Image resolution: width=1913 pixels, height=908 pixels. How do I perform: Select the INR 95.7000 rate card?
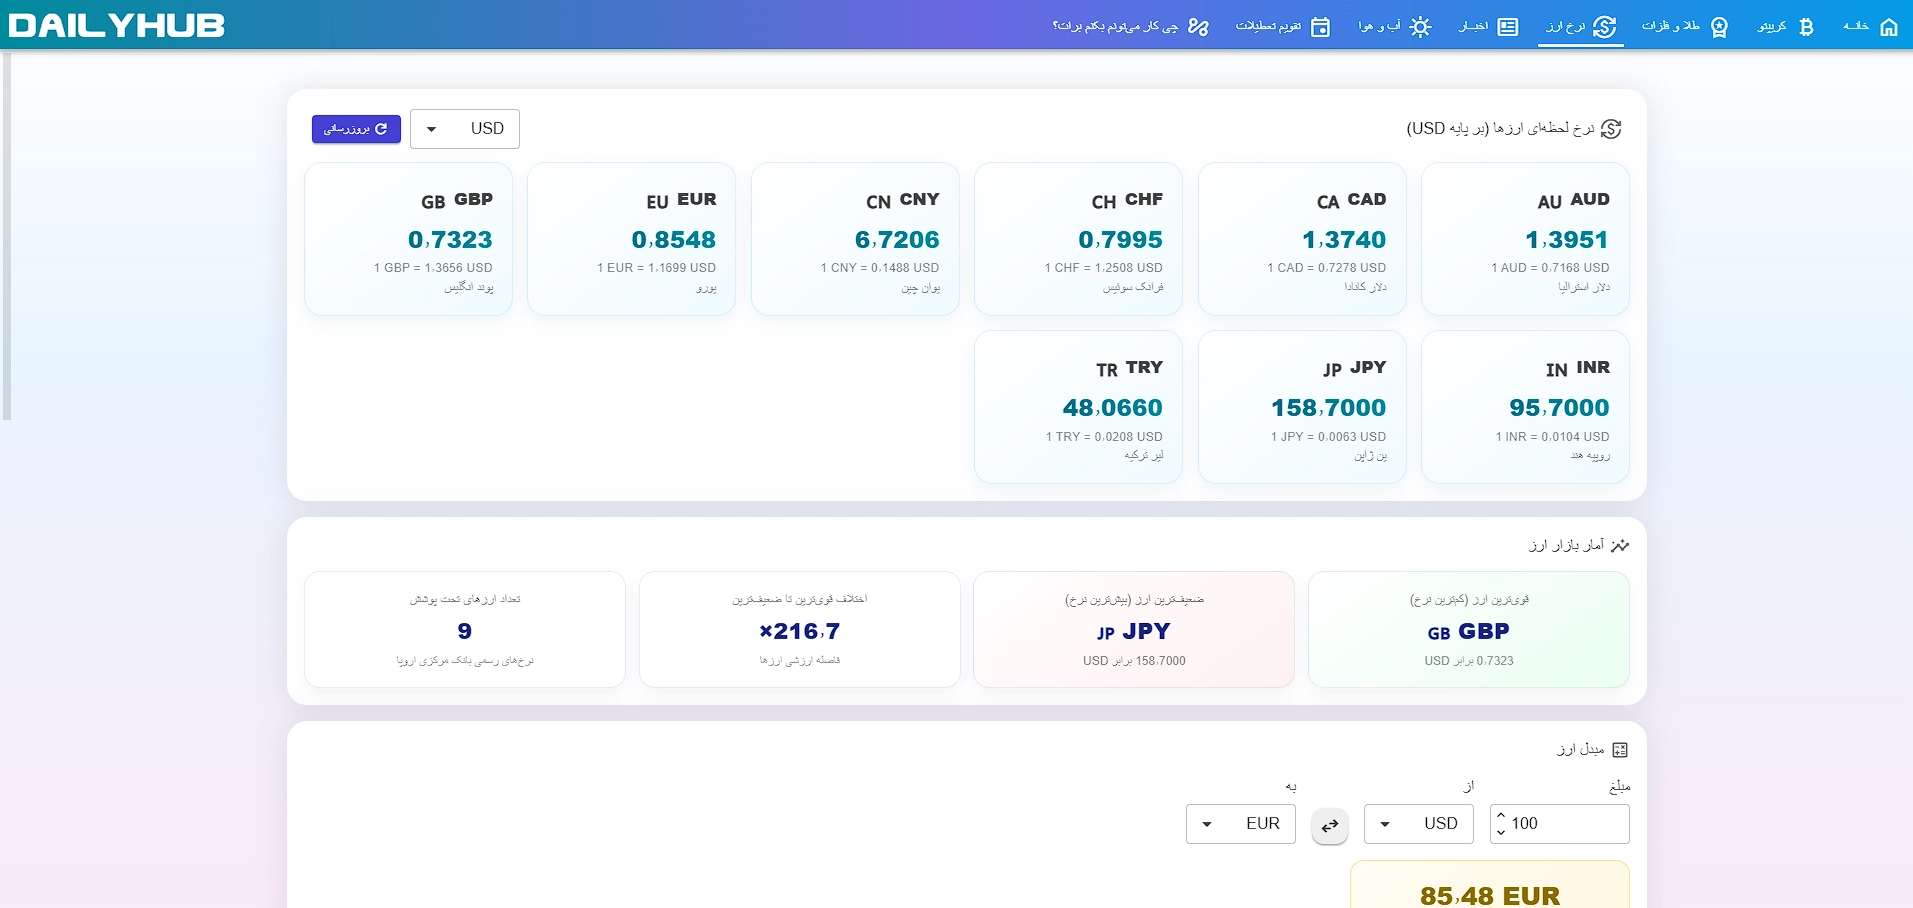(1525, 407)
